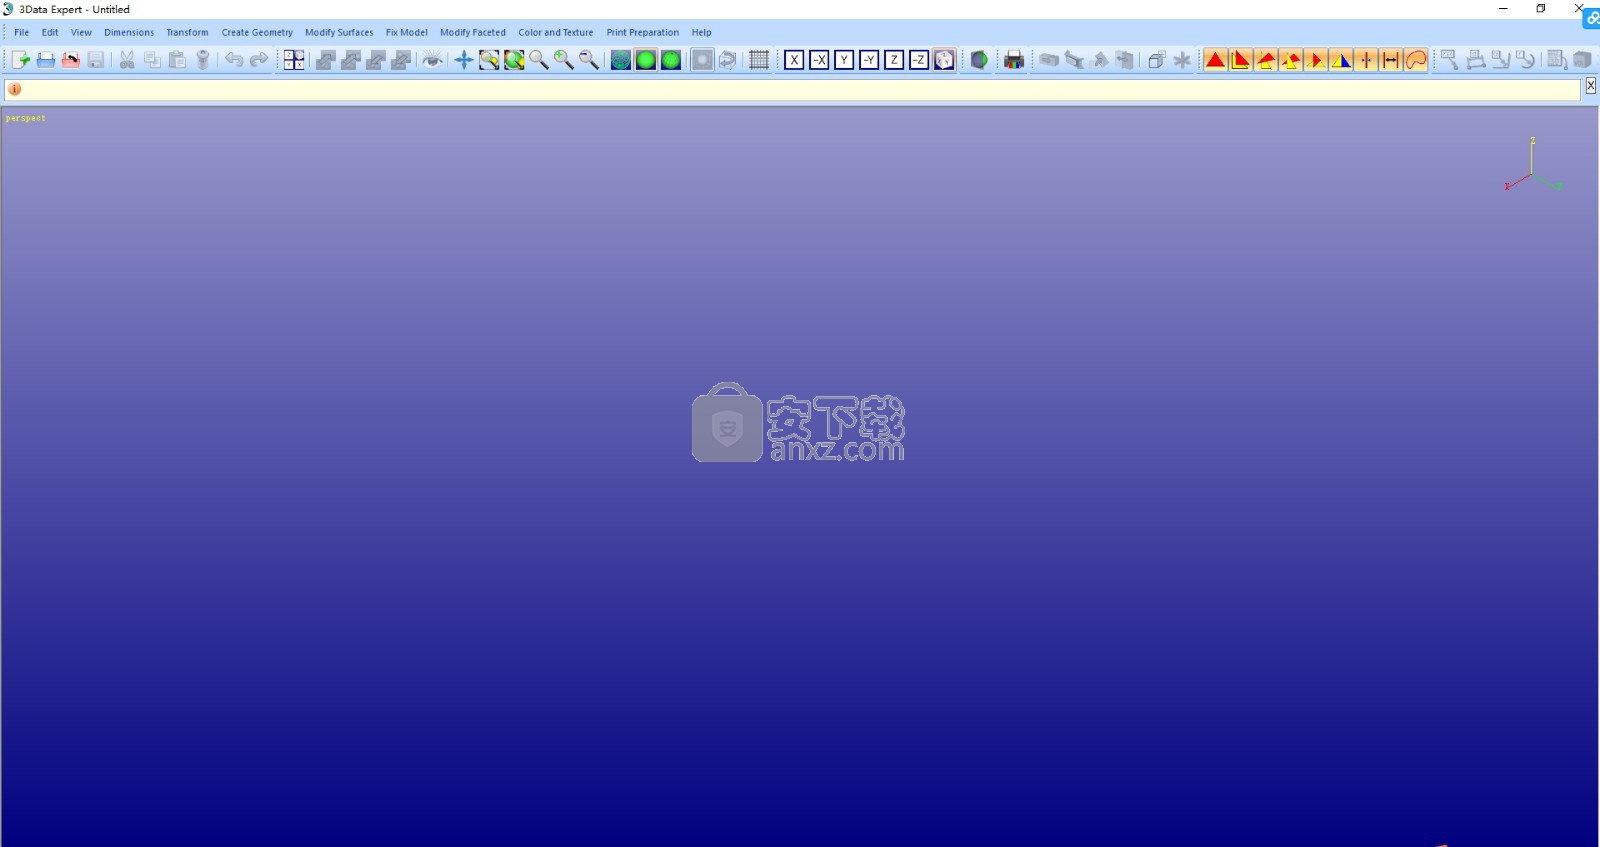Open the Dimensions menu
The image size is (1600, 847).
(129, 32)
